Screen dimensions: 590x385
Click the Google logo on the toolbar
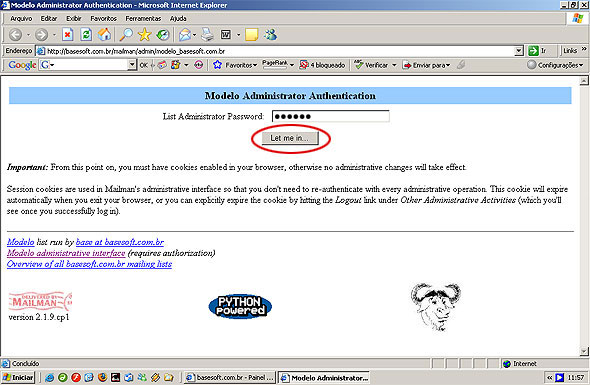23,65
